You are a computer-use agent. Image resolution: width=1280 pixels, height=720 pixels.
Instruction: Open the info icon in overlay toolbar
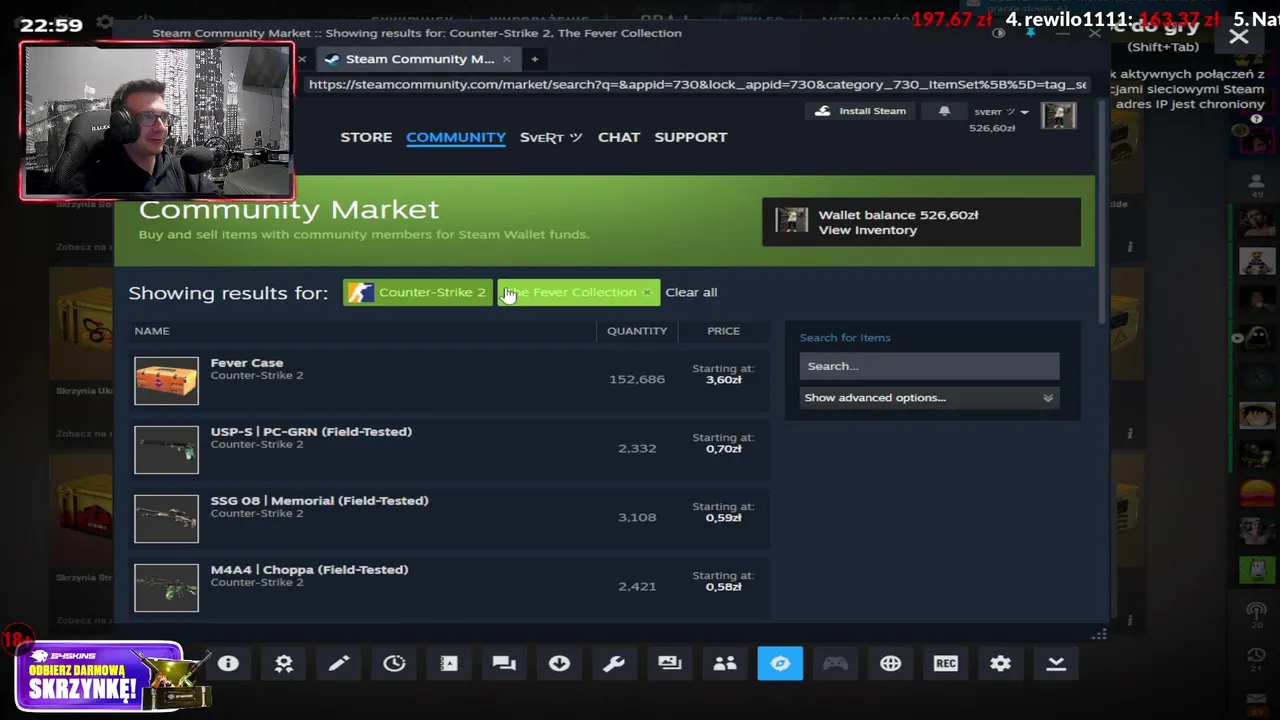[228, 664]
